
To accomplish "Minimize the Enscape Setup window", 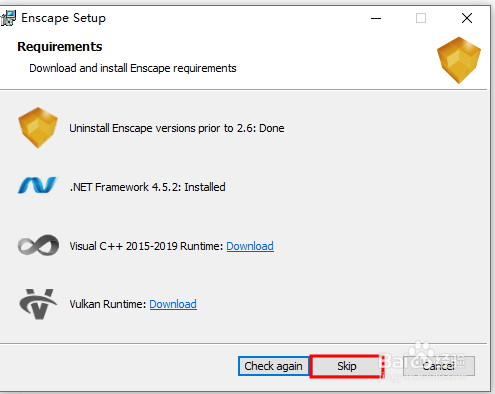I will (376, 18).
